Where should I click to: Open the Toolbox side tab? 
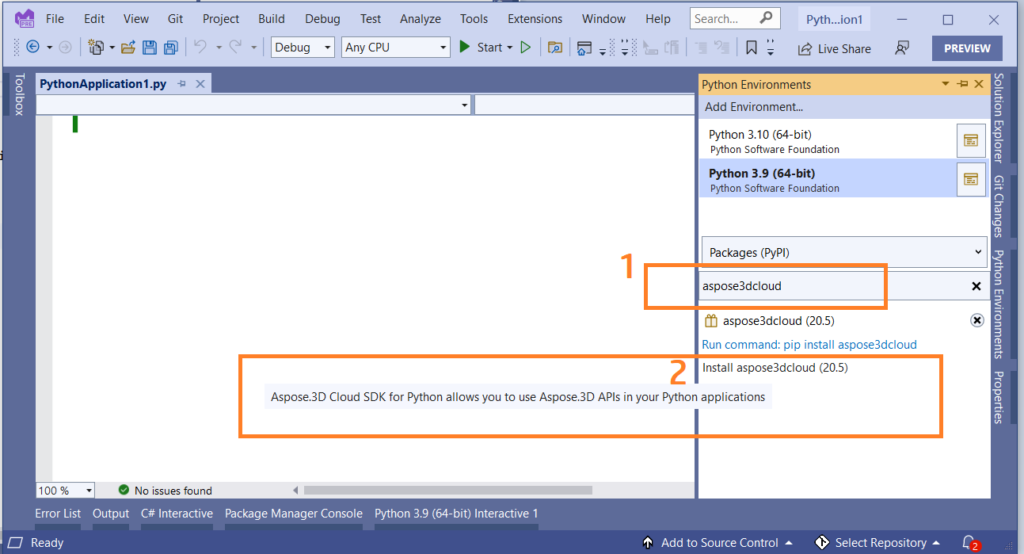[19, 94]
